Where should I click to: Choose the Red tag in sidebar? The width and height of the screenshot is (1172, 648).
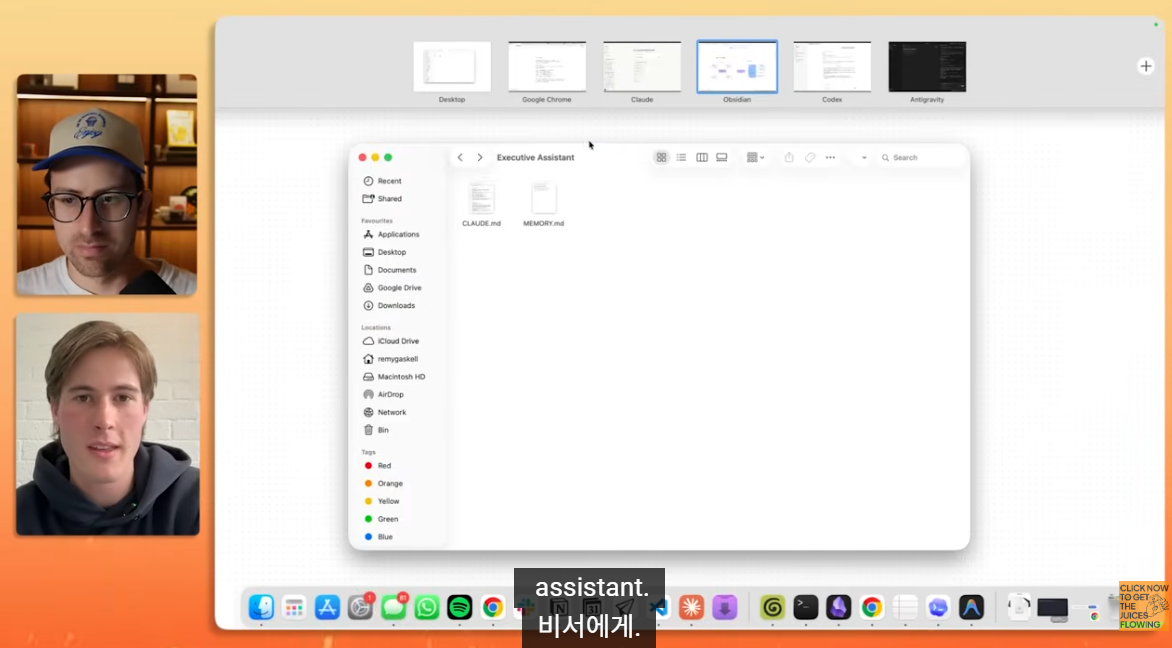point(384,466)
